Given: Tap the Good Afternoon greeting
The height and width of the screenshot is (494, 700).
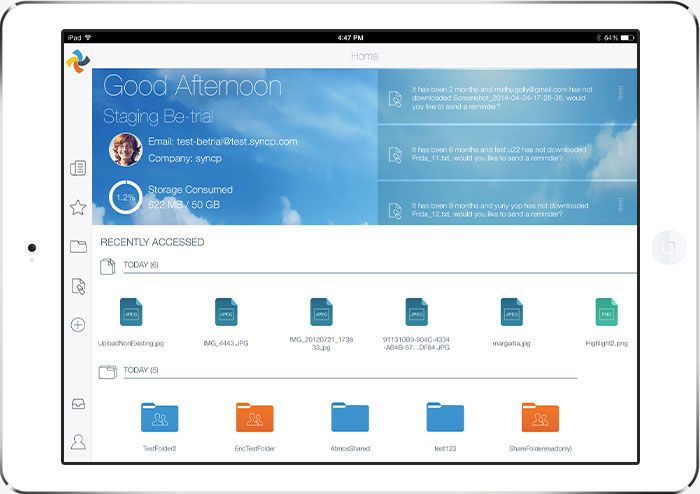Looking at the screenshot, I should tap(192, 86).
